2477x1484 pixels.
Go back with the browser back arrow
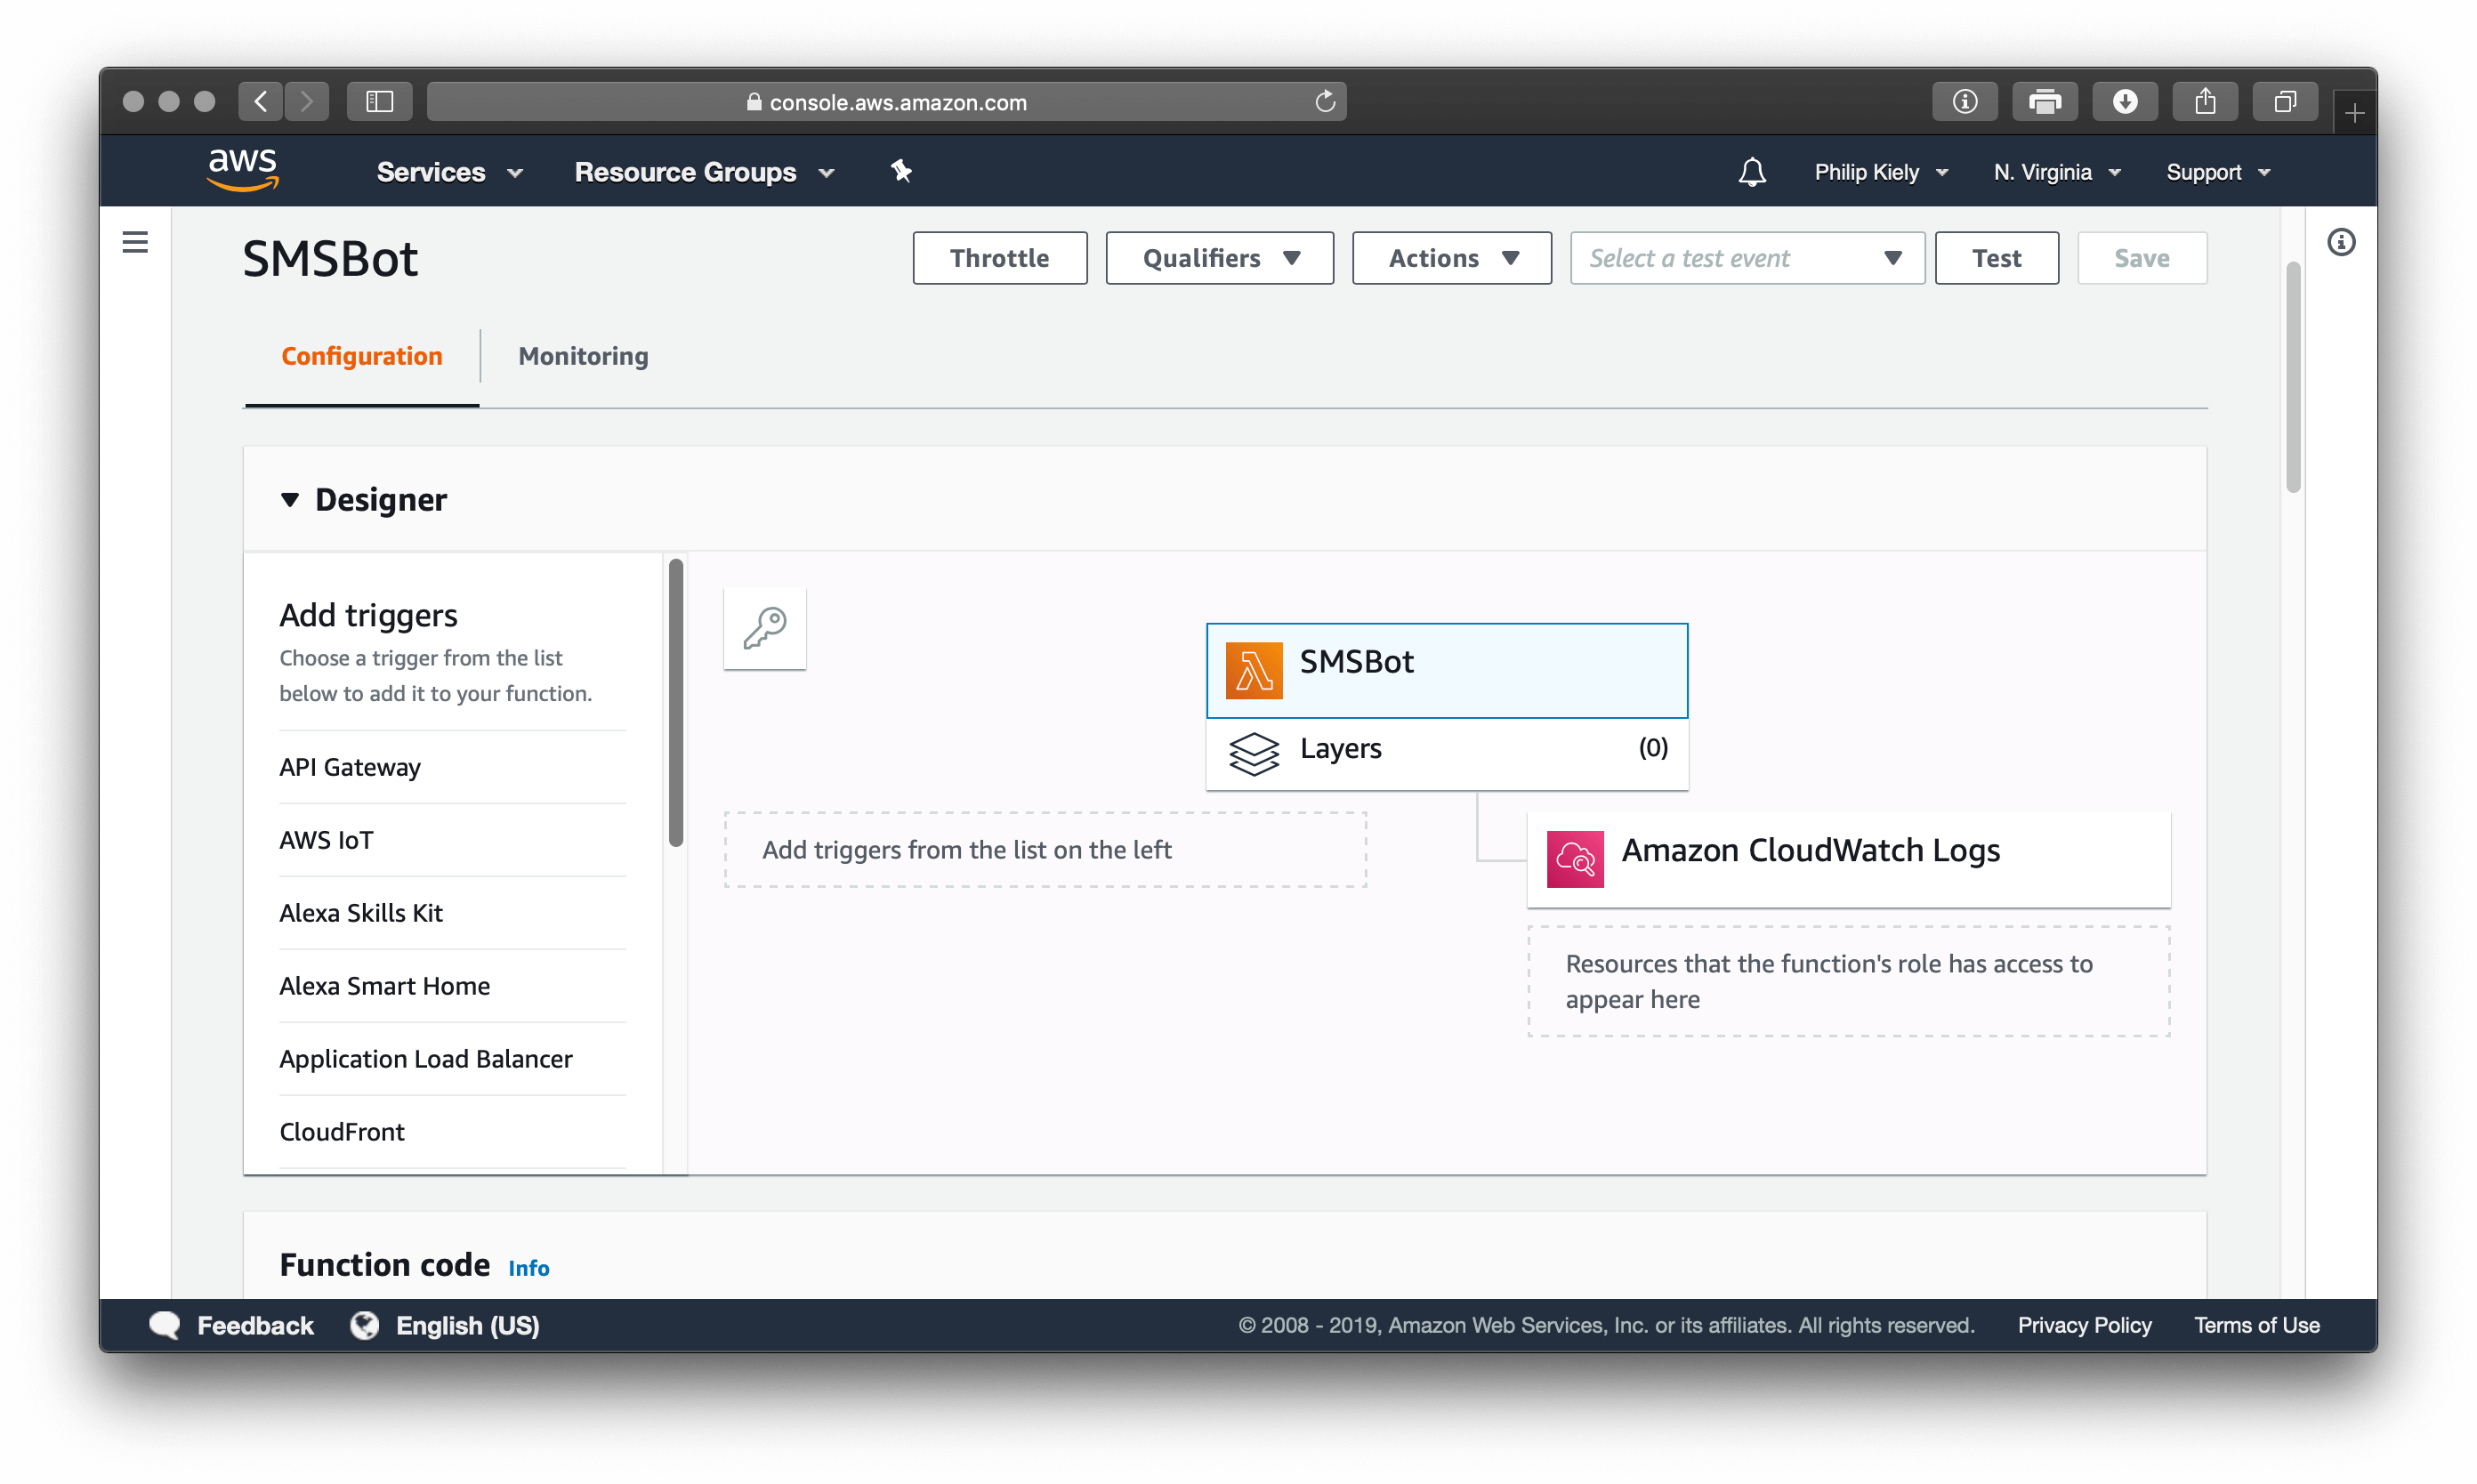tap(261, 101)
